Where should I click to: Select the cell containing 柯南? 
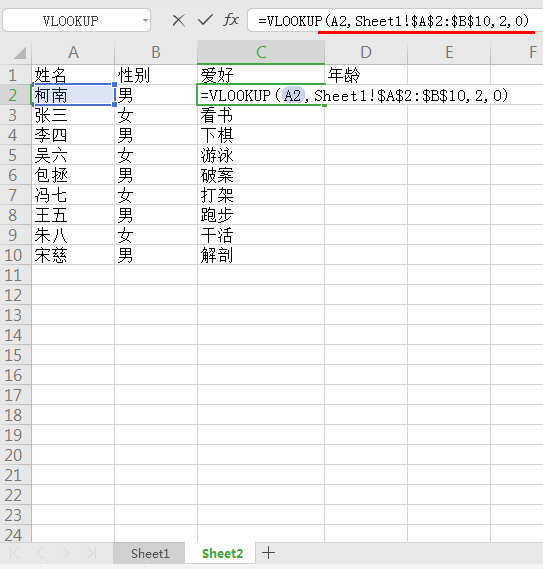(x=73, y=95)
